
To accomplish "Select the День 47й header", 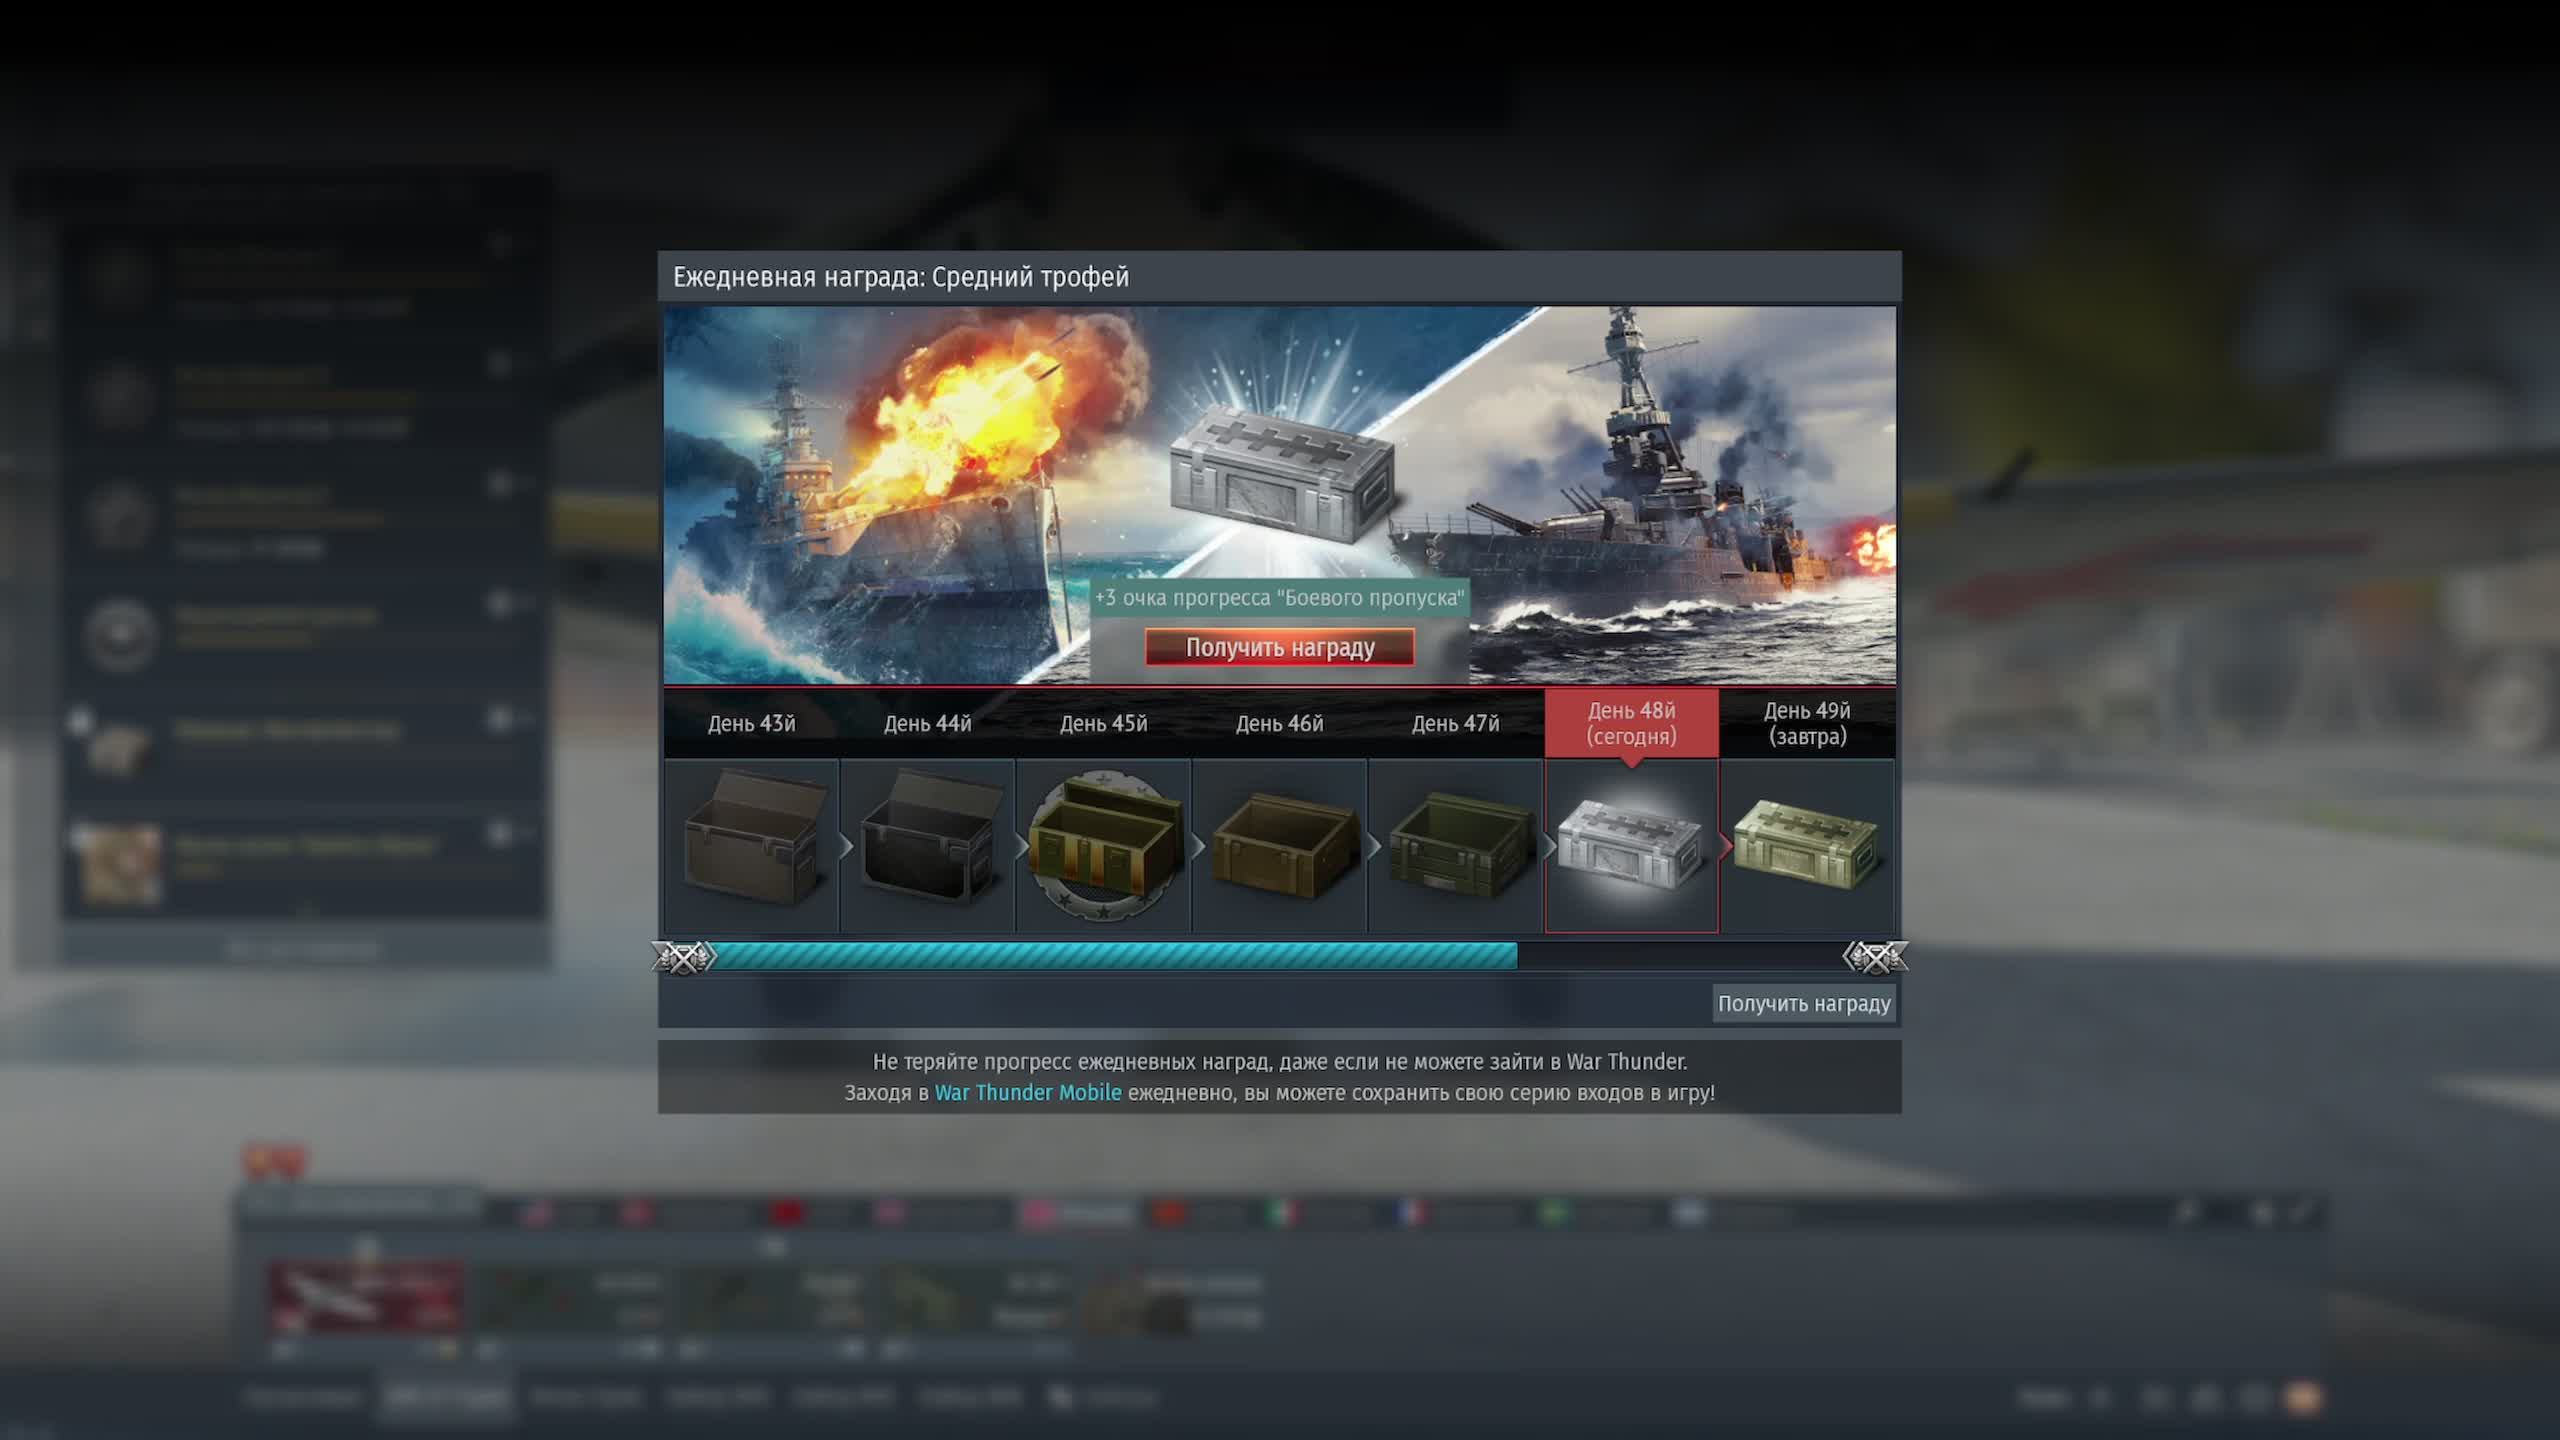I will click(x=1455, y=723).
